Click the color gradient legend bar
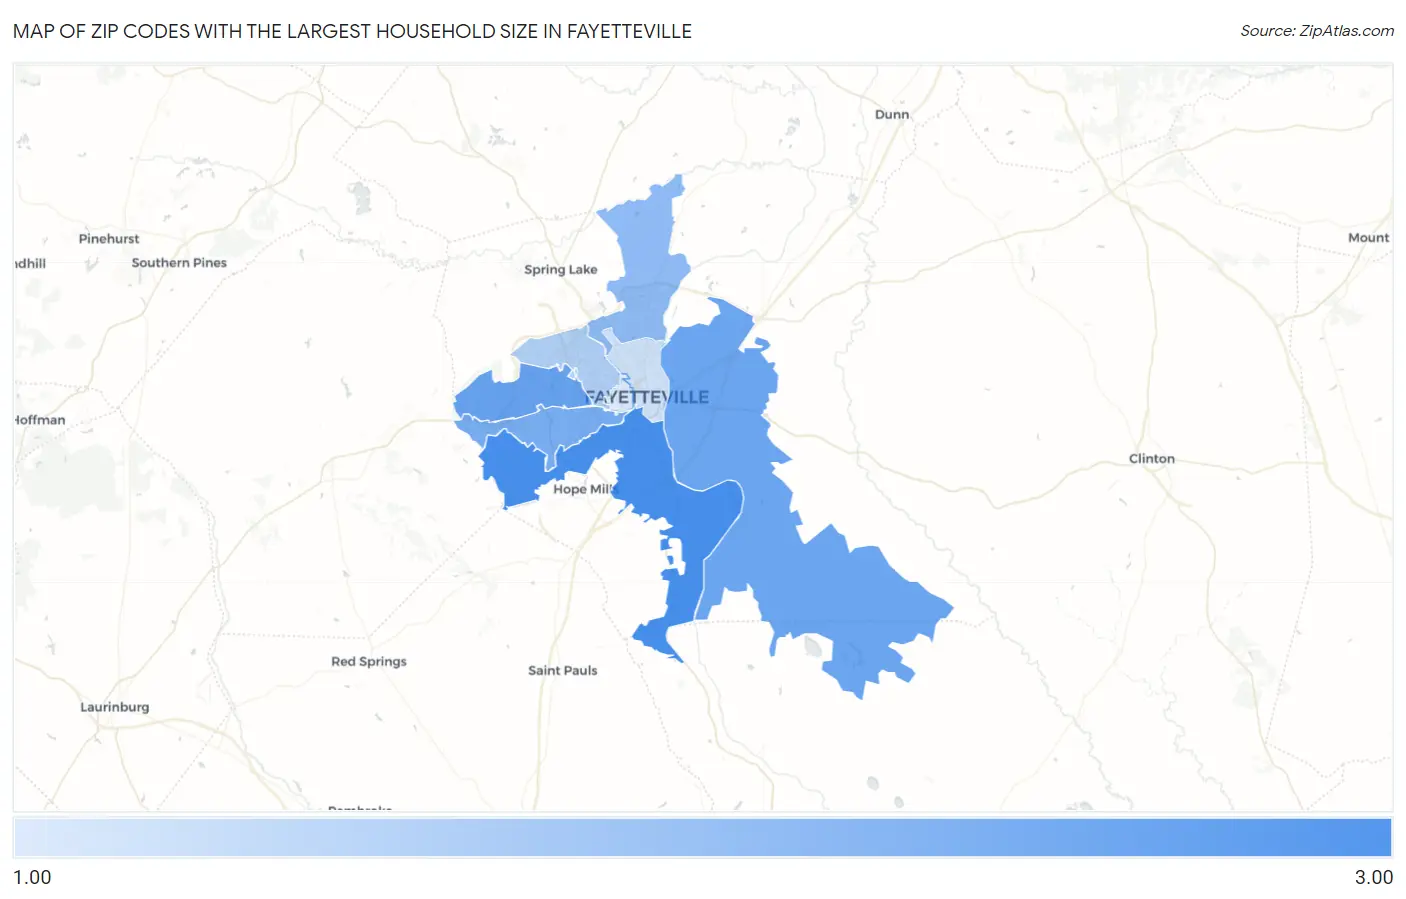1406x899 pixels. coord(703,837)
